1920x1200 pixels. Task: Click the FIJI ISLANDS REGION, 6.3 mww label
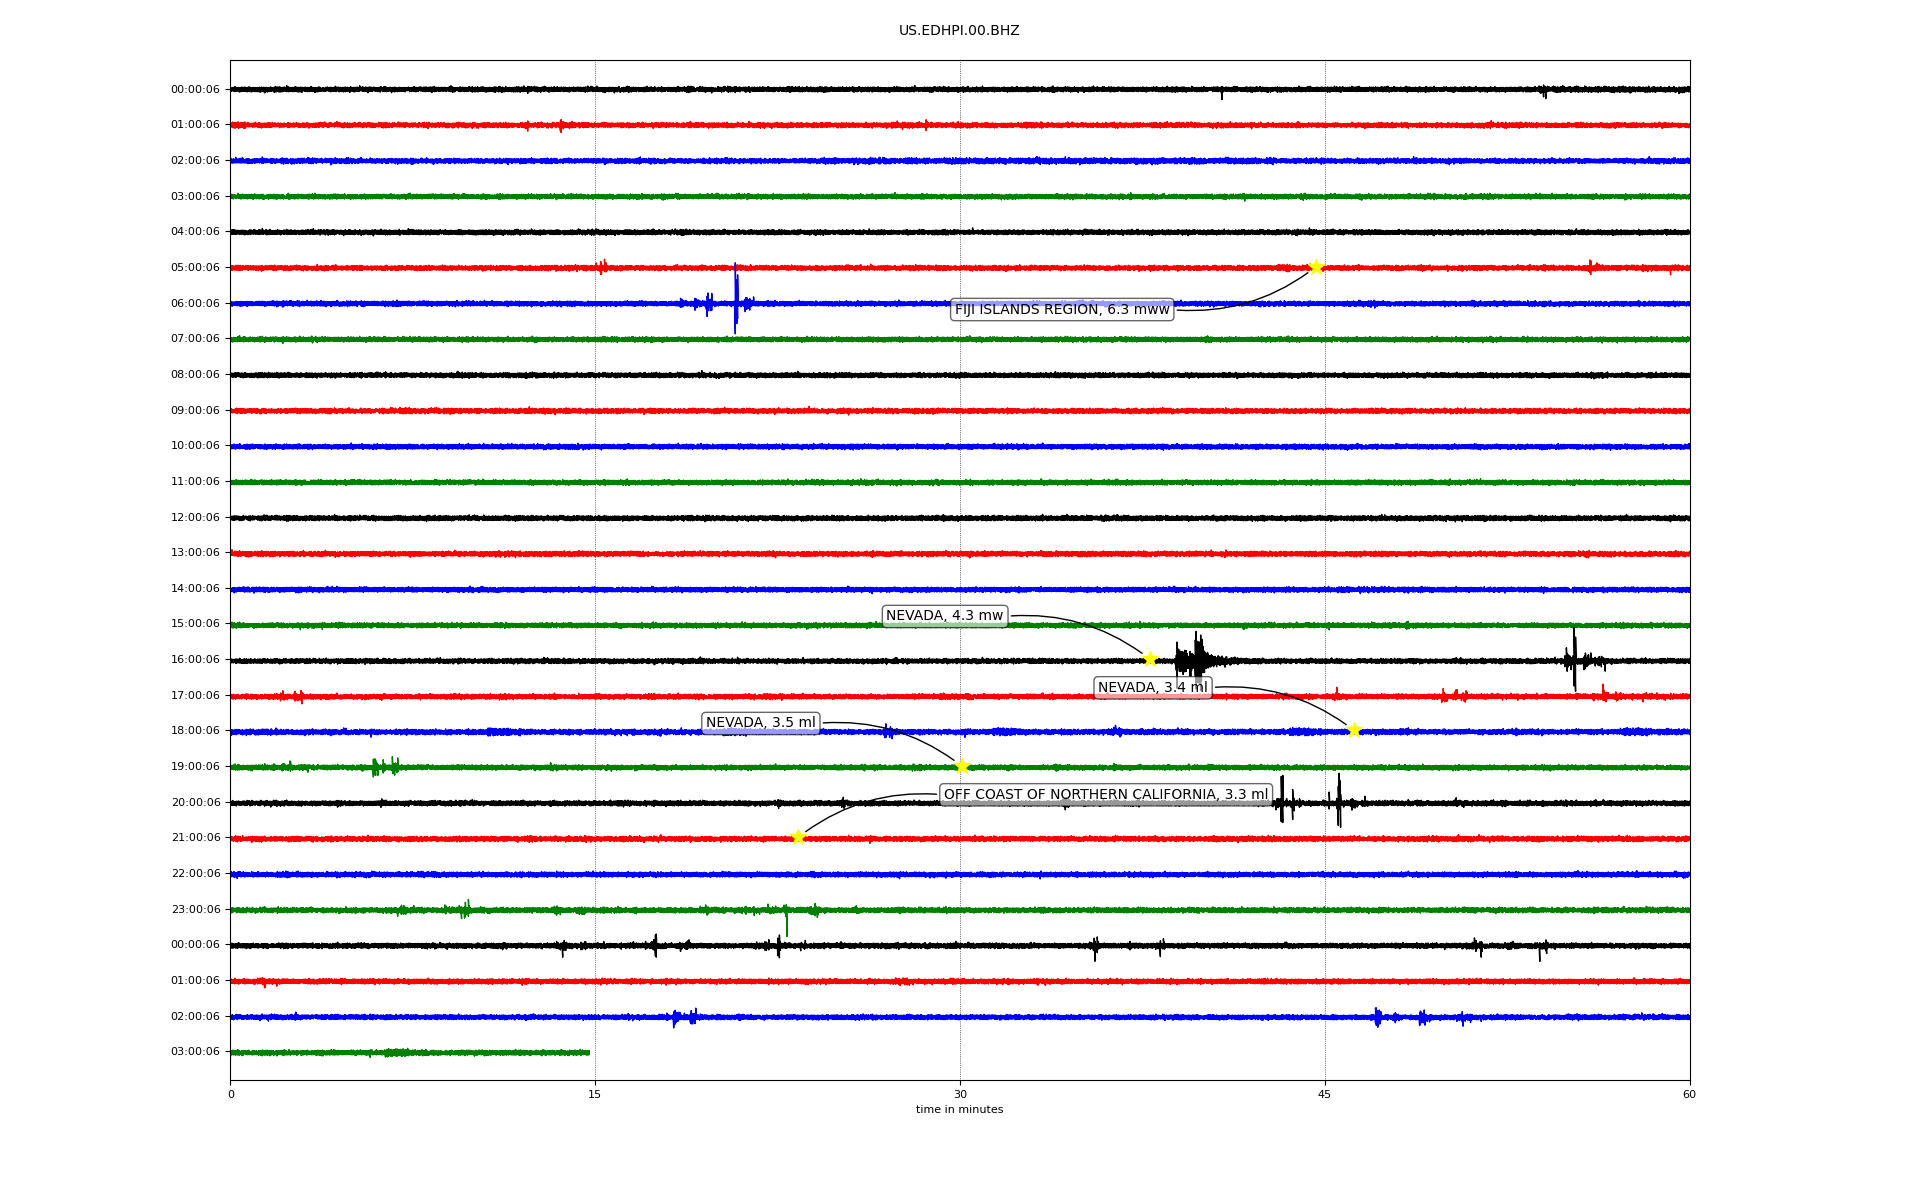pos(1061,309)
